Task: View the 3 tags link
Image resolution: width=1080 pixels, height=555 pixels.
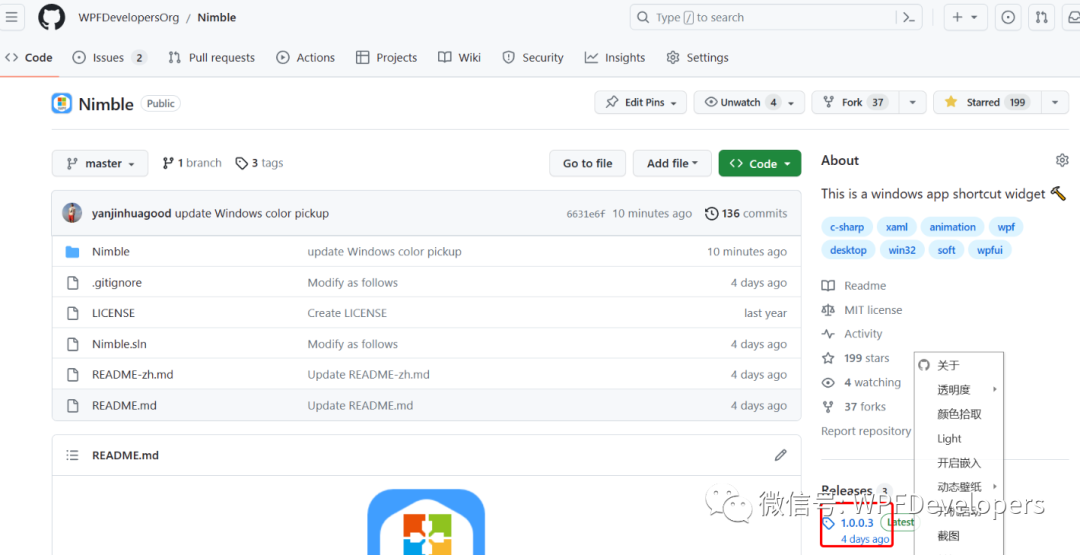Action: coord(259,163)
